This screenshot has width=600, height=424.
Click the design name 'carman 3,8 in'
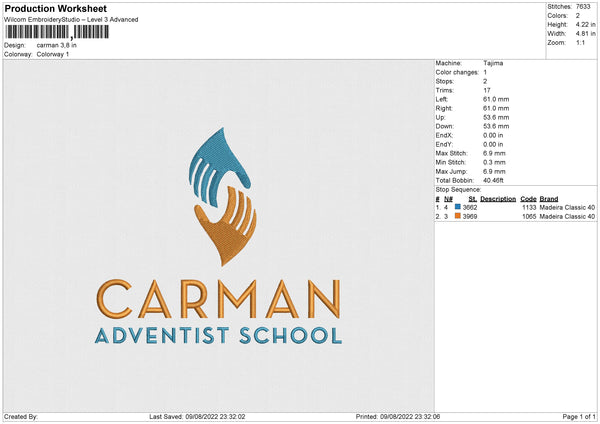tap(56, 45)
